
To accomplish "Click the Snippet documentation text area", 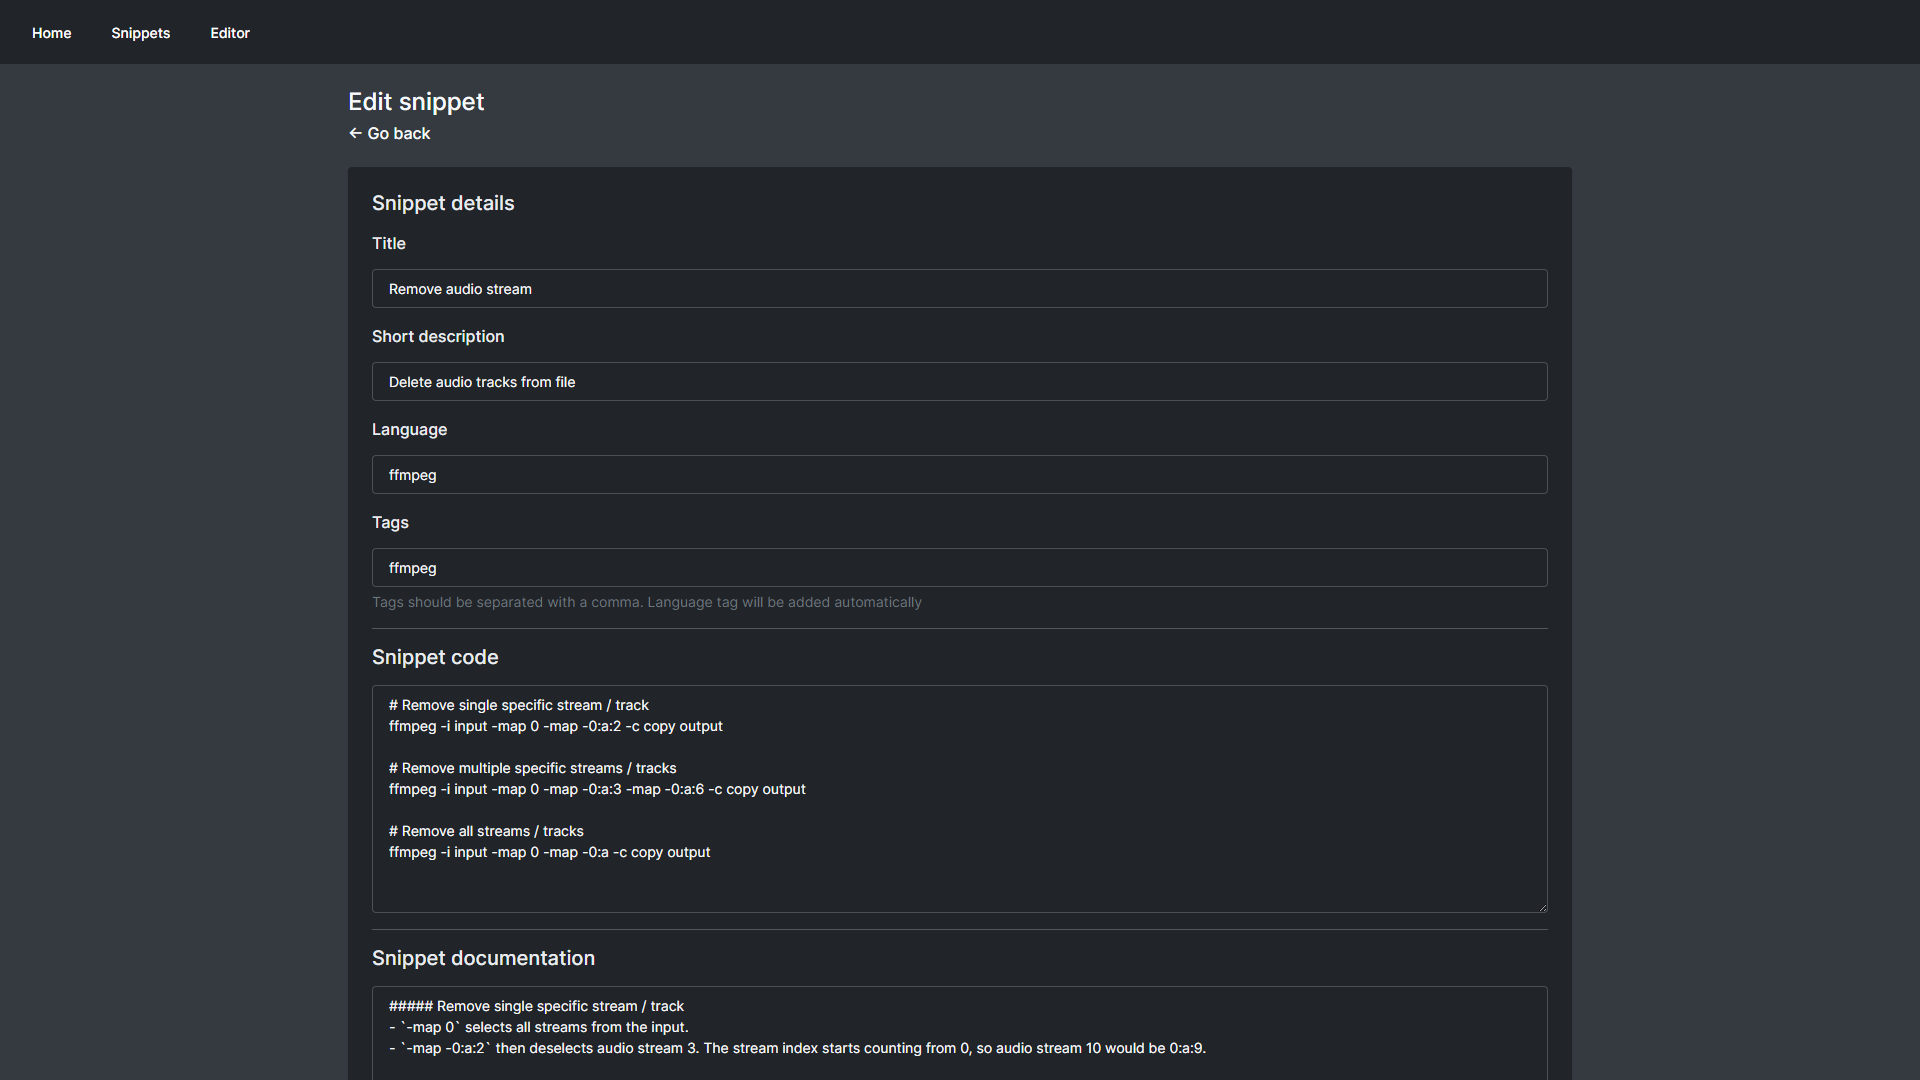I will point(959,1030).
